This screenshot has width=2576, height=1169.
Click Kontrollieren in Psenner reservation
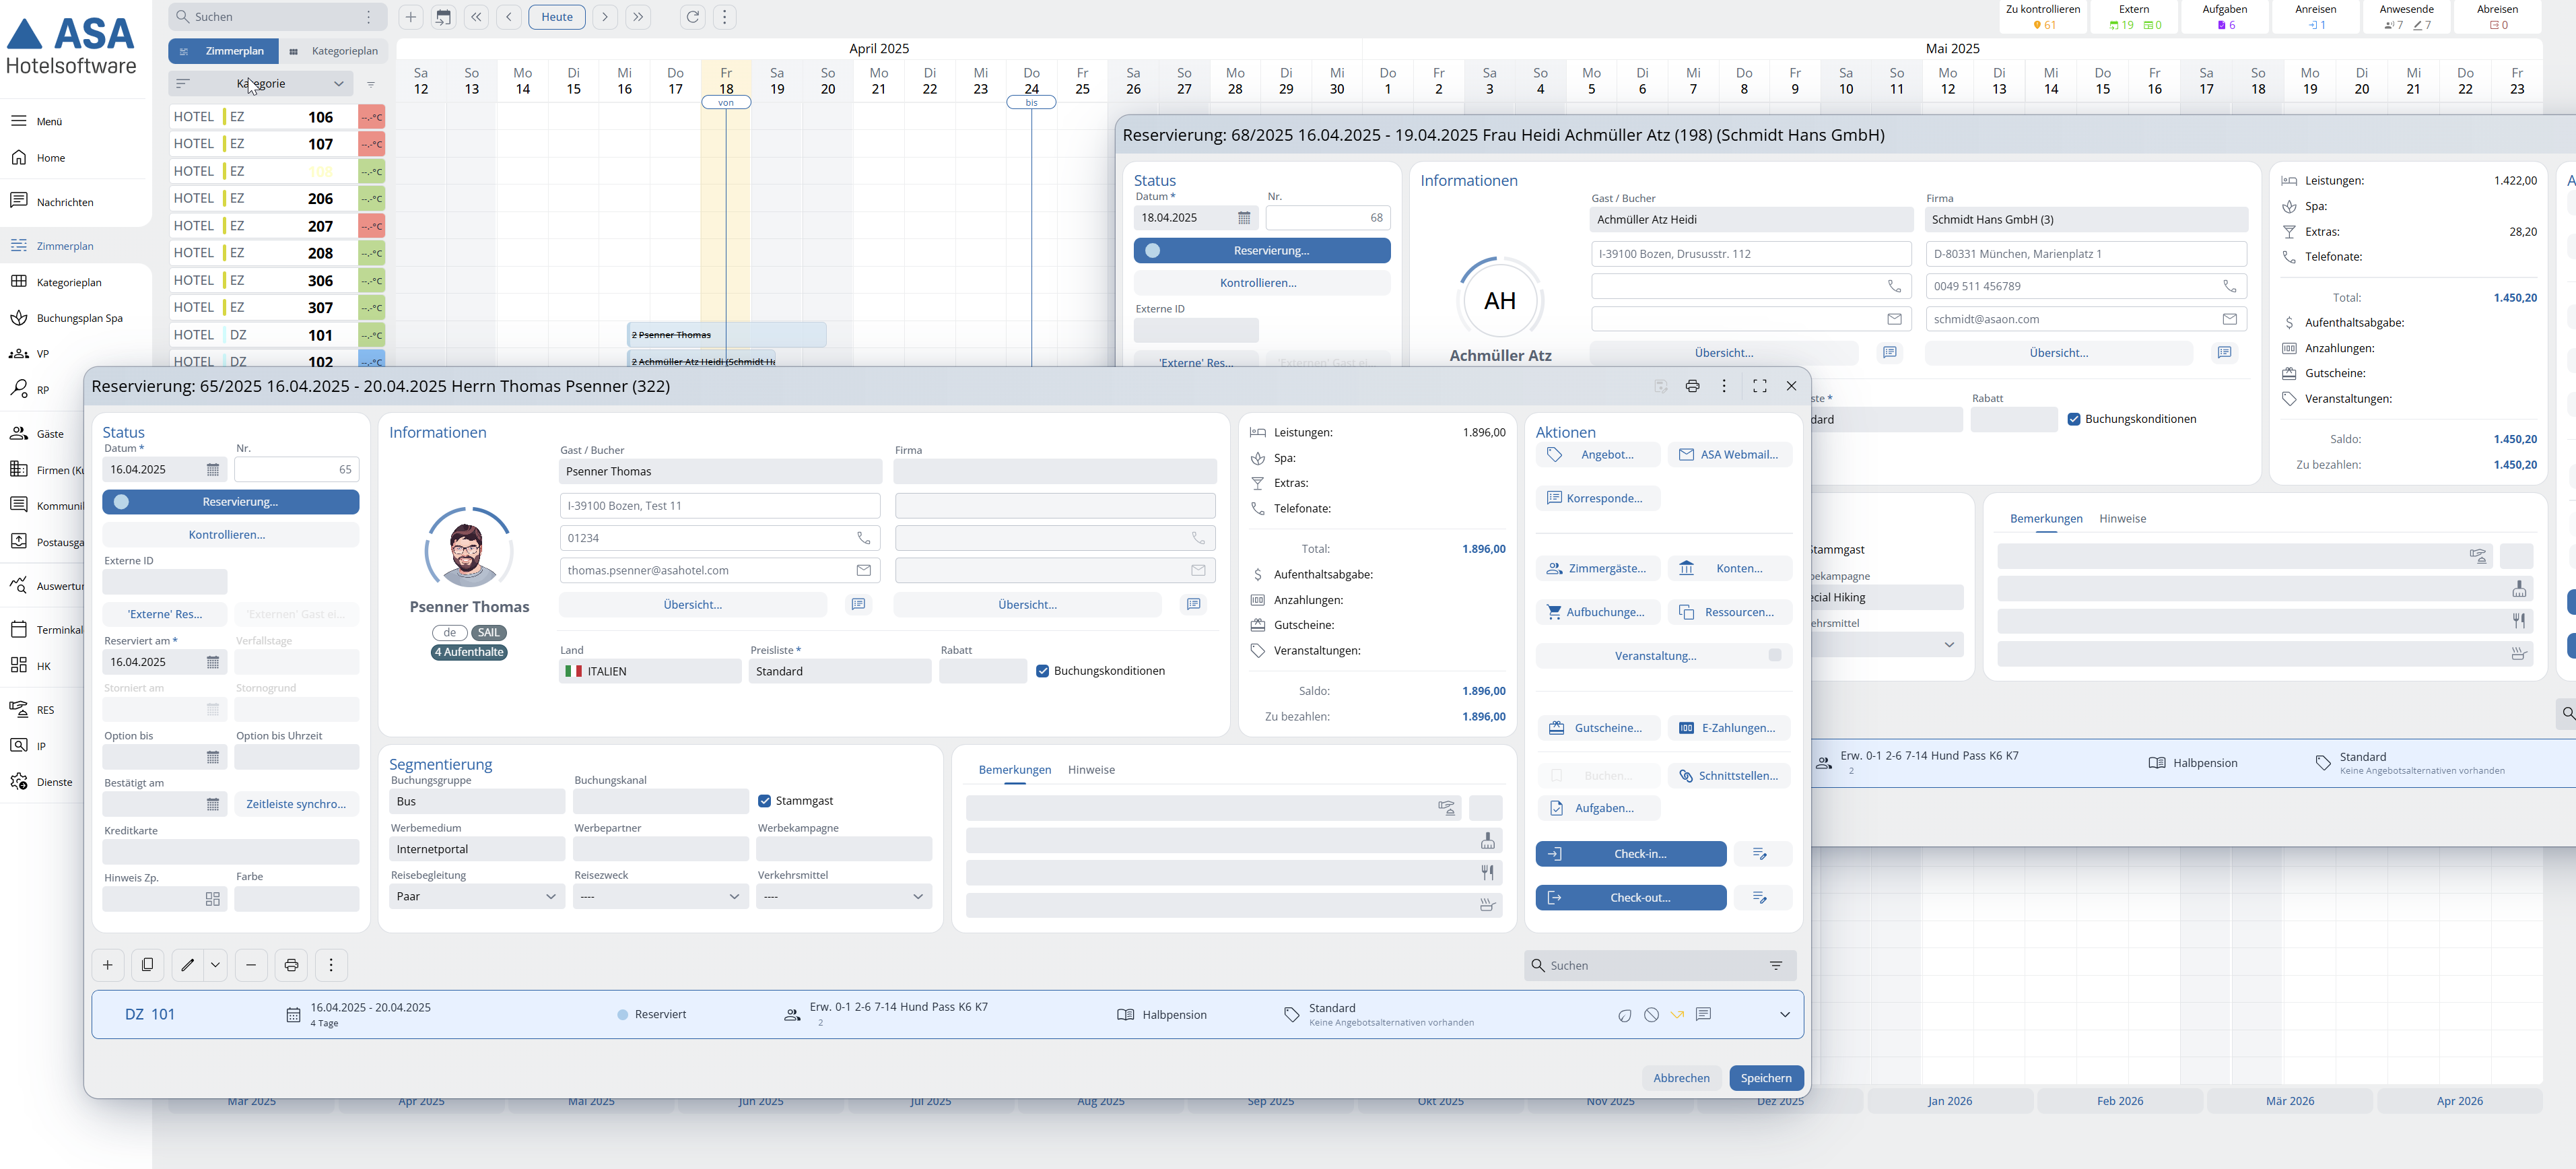click(231, 535)
